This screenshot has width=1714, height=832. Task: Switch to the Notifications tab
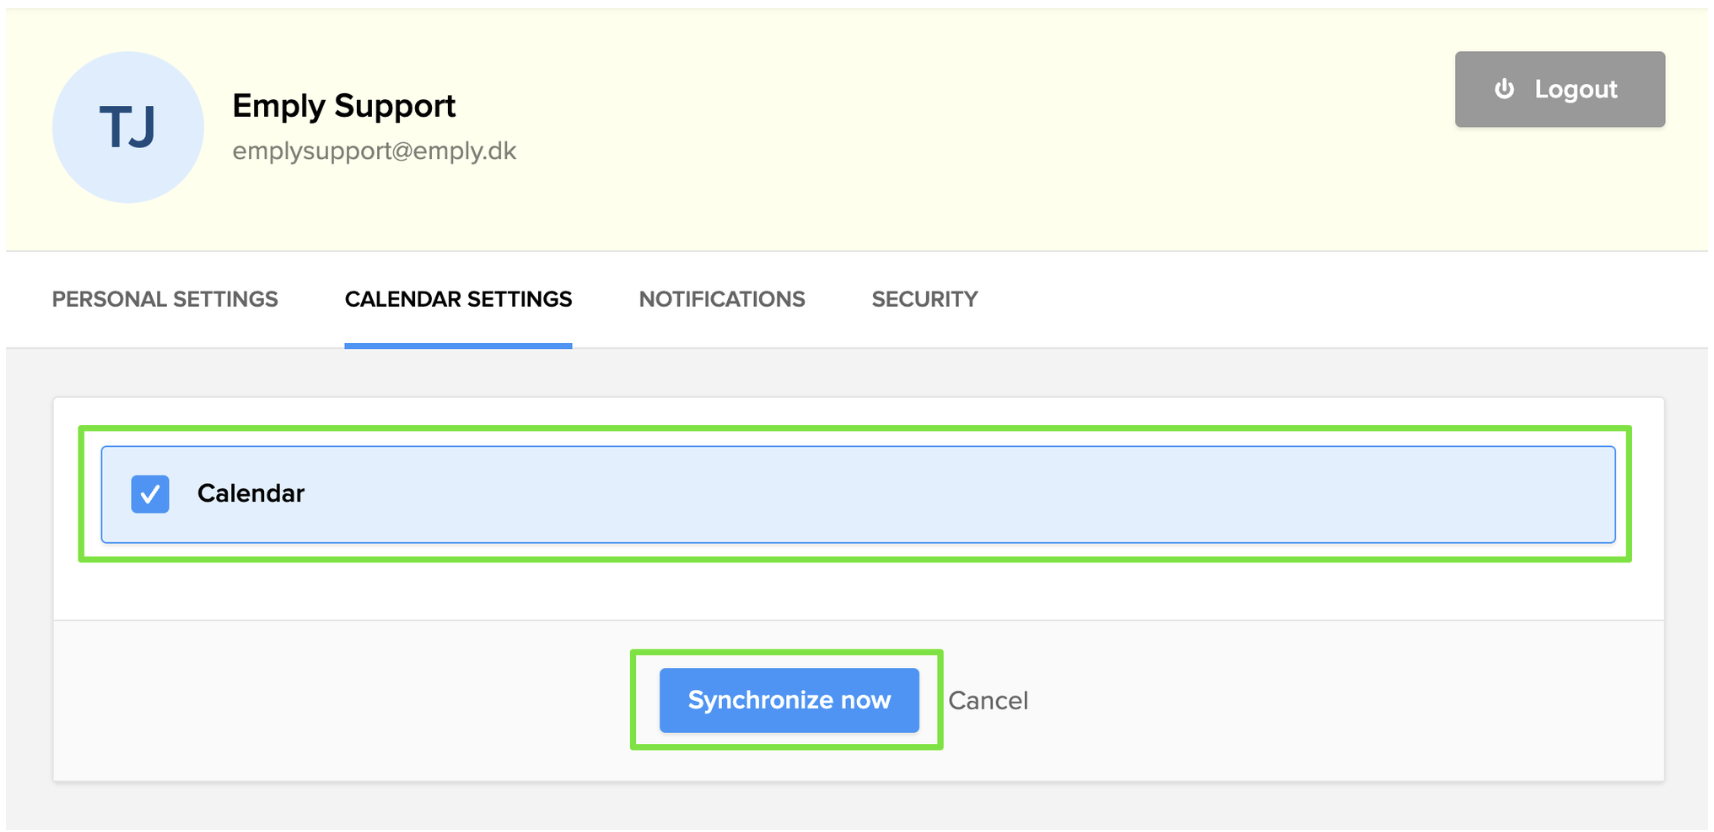721,299
